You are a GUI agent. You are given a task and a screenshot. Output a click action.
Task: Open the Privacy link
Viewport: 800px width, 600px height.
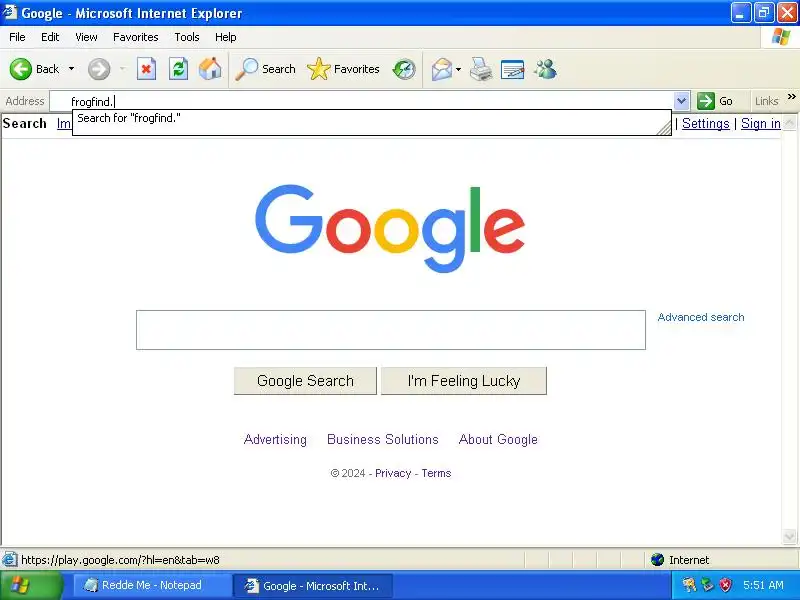point(393,473)
